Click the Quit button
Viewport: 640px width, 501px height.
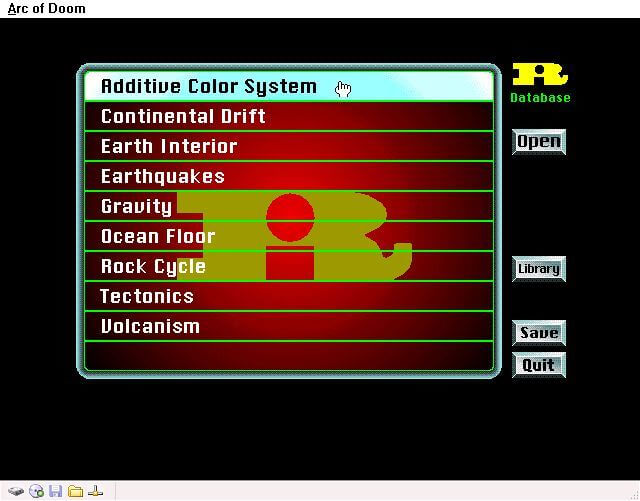pyautogui.click(x=539, y=365)
